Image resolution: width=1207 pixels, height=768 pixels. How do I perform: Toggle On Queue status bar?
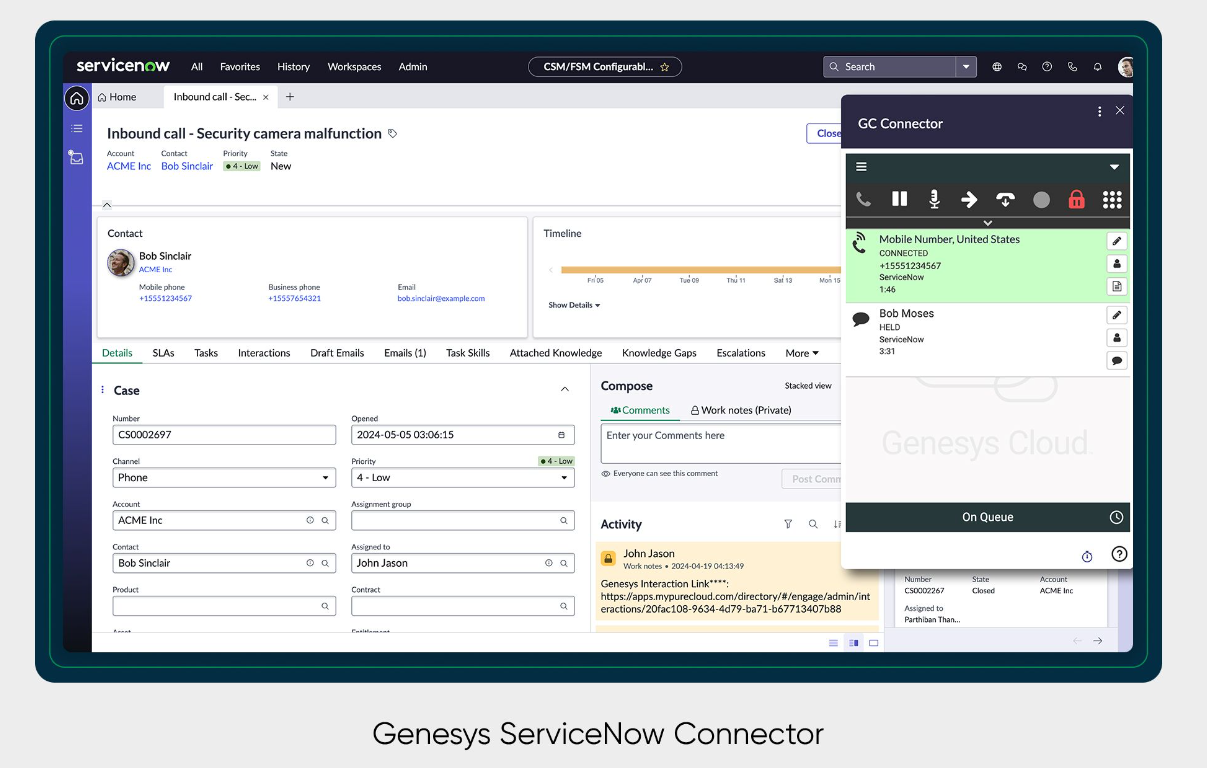click(x=987, y=517)
